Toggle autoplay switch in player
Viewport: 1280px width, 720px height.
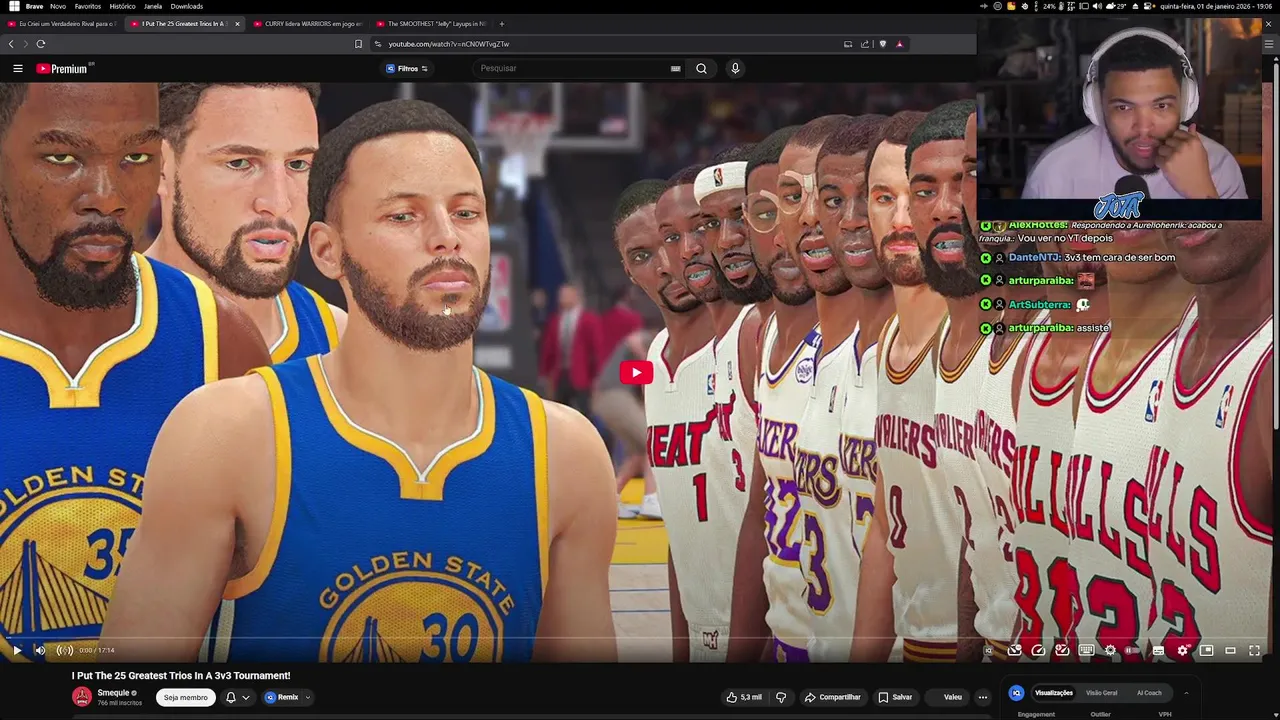1134,650
